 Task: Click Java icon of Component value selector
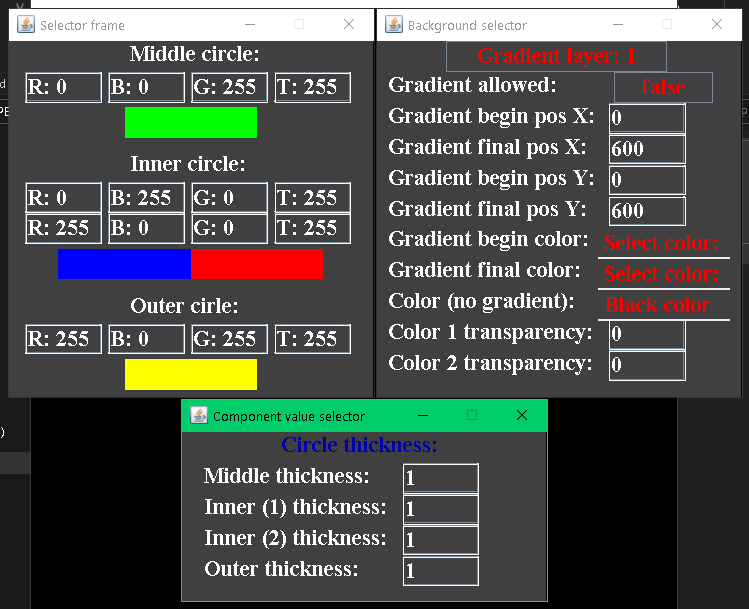tap(199, 416)
